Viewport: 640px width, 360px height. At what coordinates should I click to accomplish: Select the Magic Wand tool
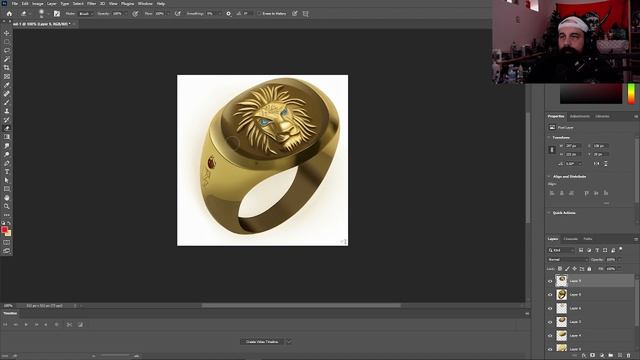click(7, 59)
